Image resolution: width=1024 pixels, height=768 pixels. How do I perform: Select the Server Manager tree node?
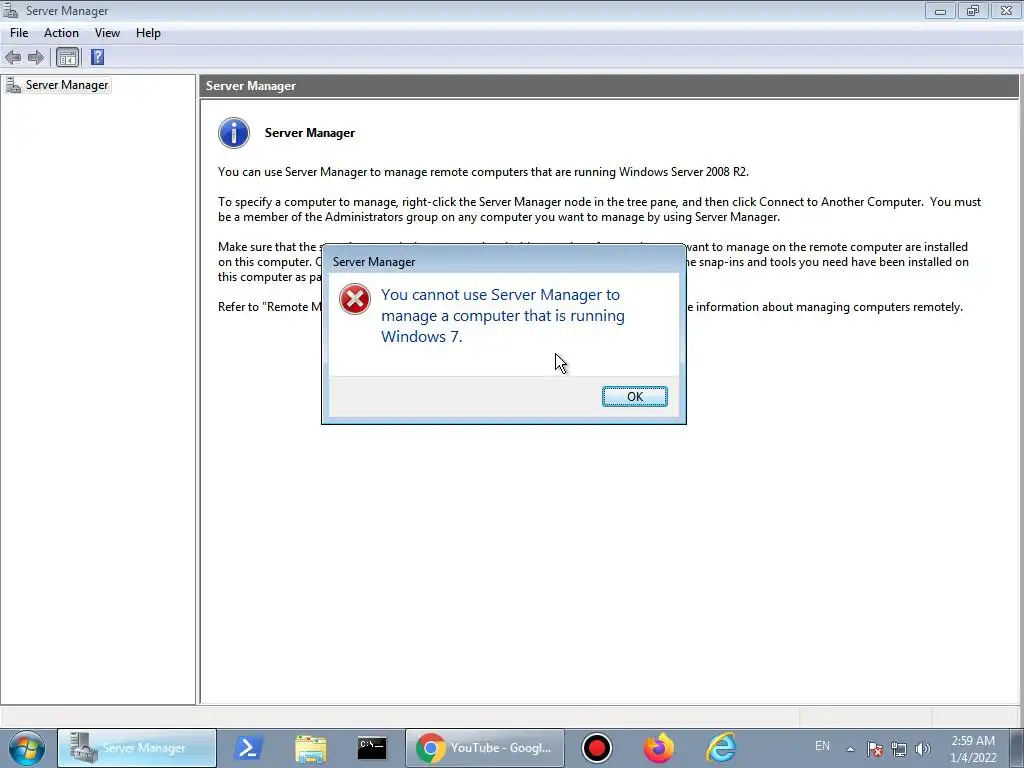(x=57, y=85)
